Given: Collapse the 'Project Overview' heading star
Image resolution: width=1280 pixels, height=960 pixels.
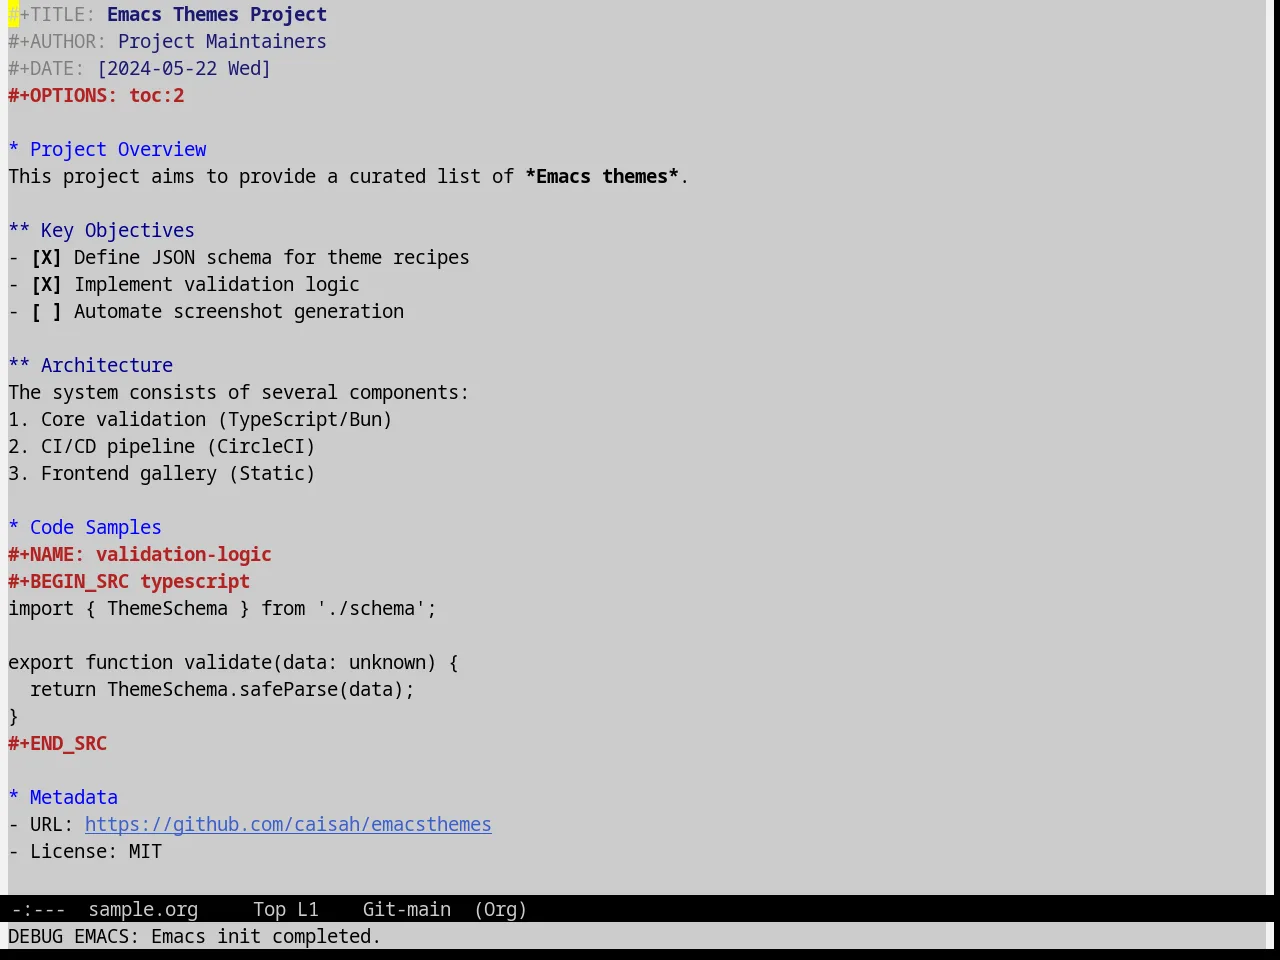Looking at the screenshot, I should point(14,150).
